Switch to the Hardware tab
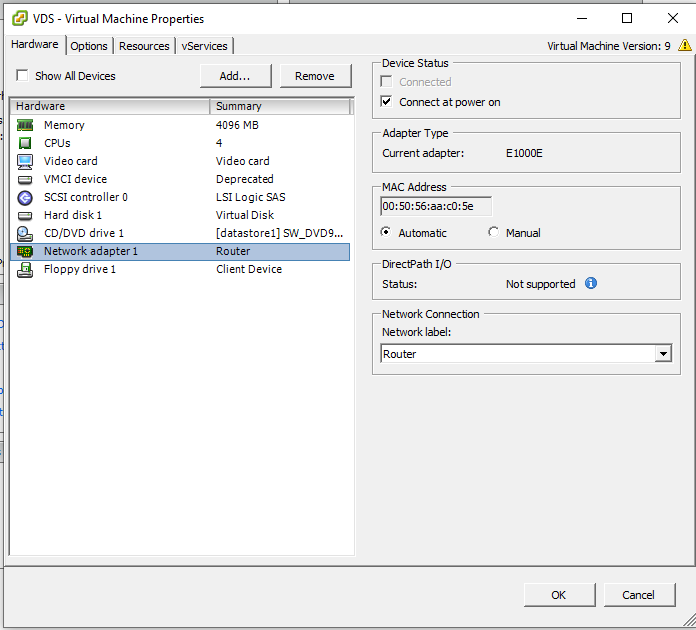 [x=35, y=44]
